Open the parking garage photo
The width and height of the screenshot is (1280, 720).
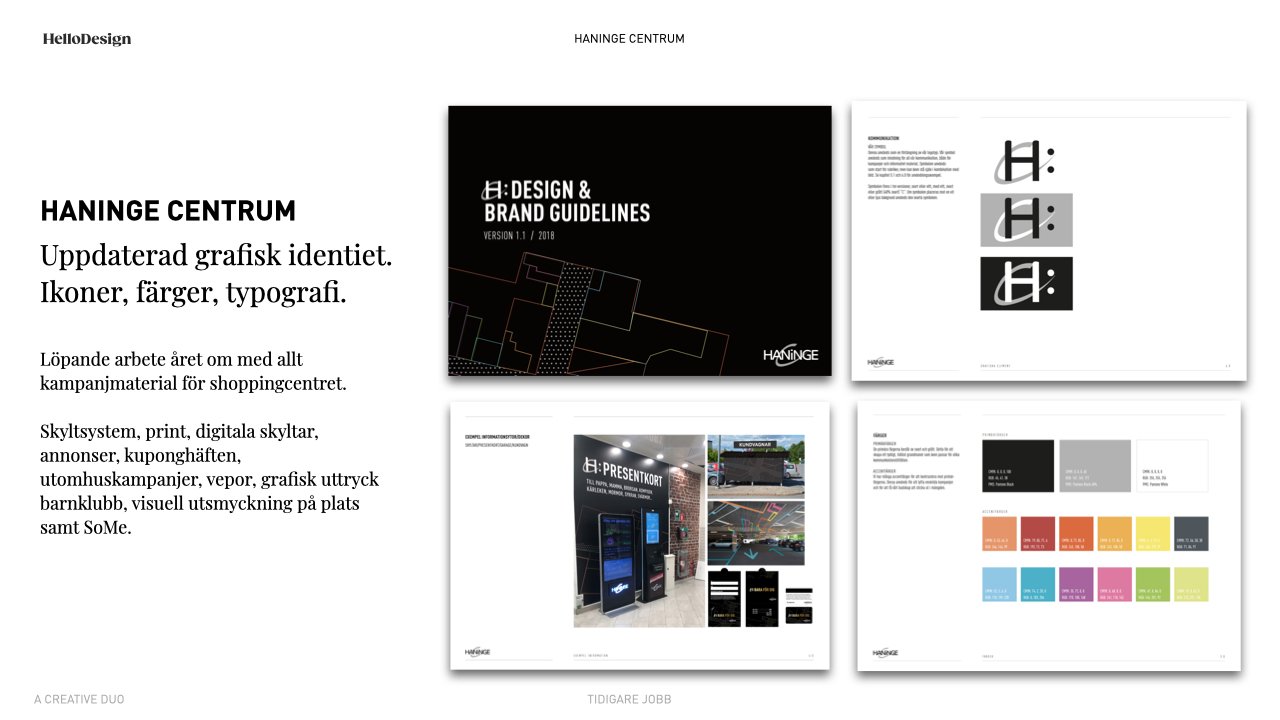pos(756,531)
